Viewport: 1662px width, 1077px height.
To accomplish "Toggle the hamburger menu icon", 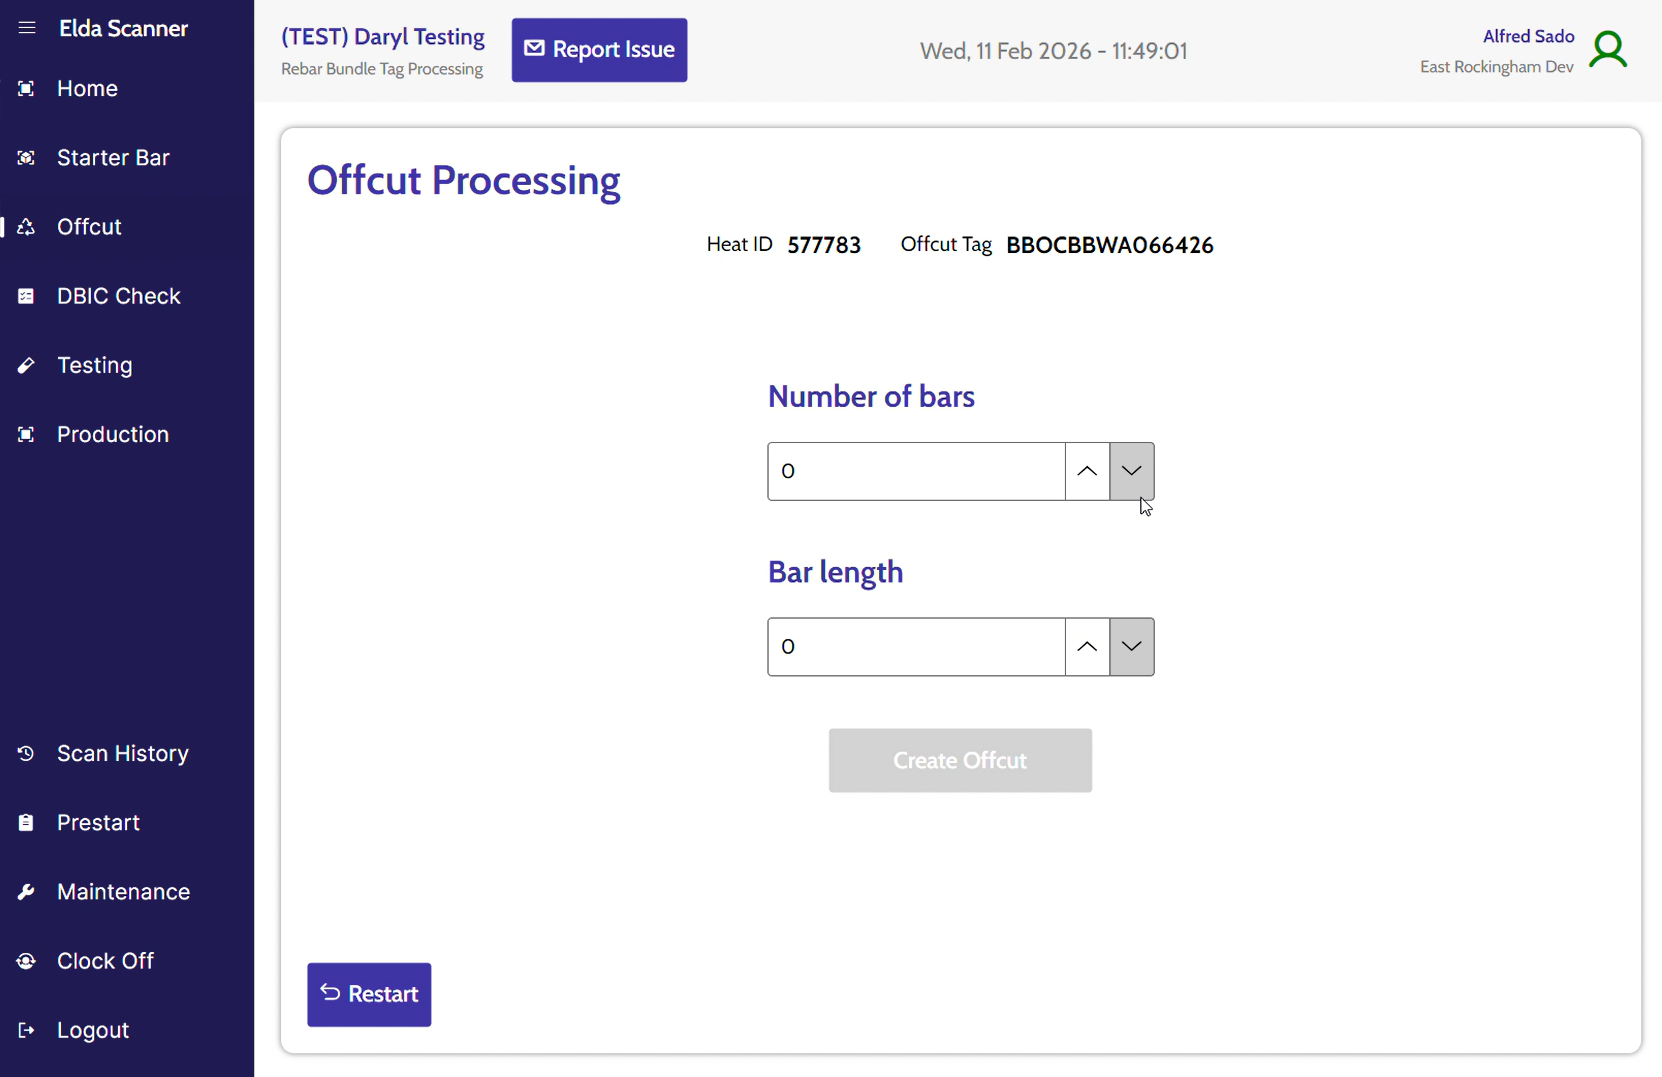I will (x=27, y=28).
